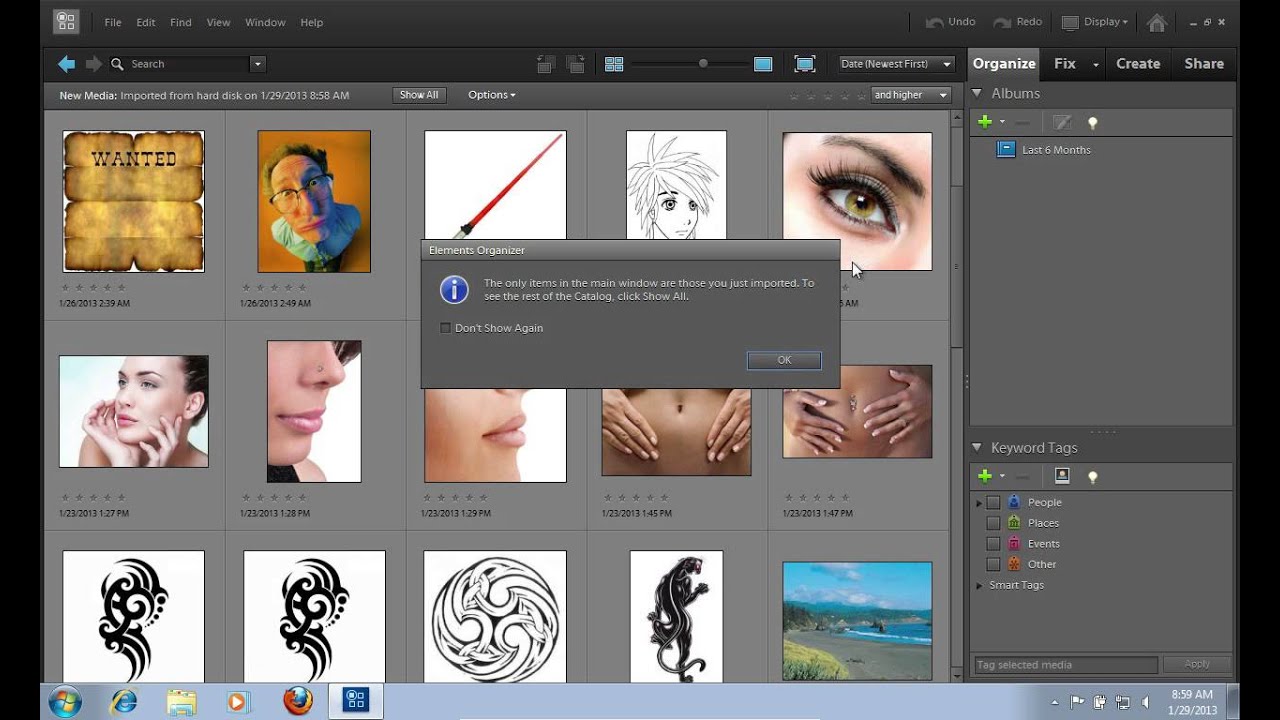Click the speaker volume icon in system tray
This screenshot has width=1280, height=720.
[x=1145, y=702]
